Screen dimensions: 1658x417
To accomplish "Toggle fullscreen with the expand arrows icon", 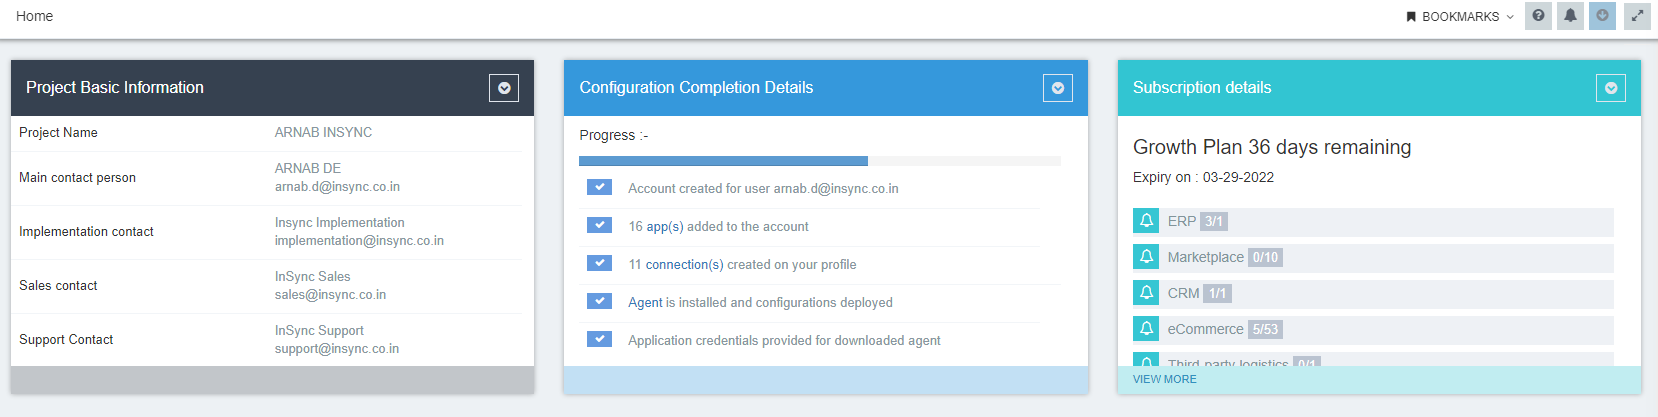I will coord(1637,16).
